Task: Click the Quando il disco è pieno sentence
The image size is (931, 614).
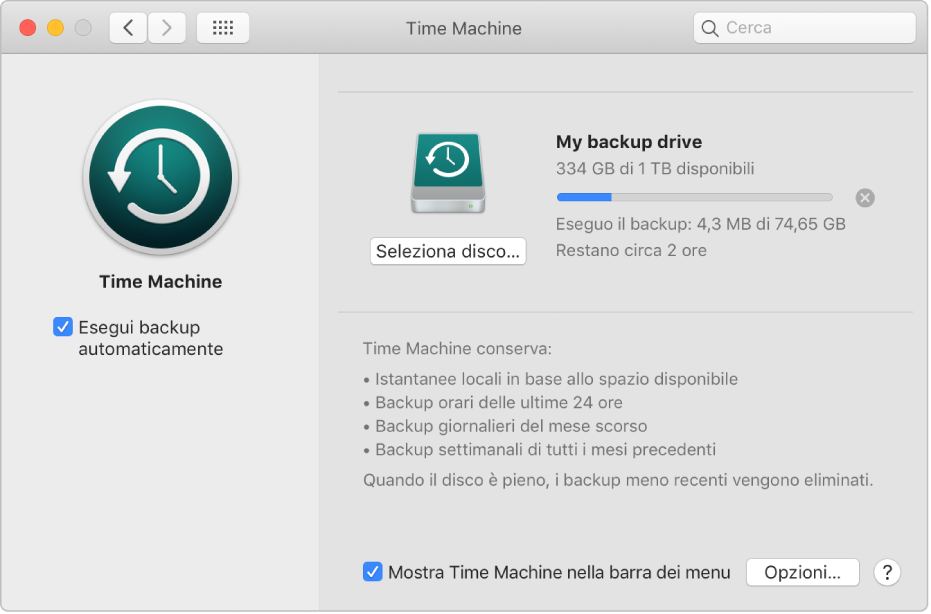Action: (618, 480)
